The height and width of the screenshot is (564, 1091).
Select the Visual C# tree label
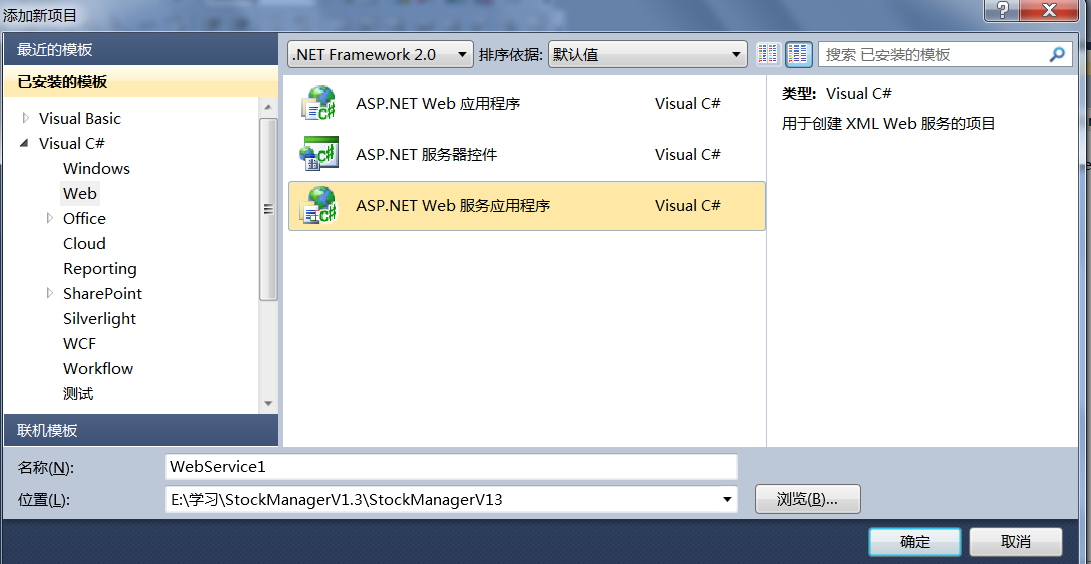click(72, 143)
